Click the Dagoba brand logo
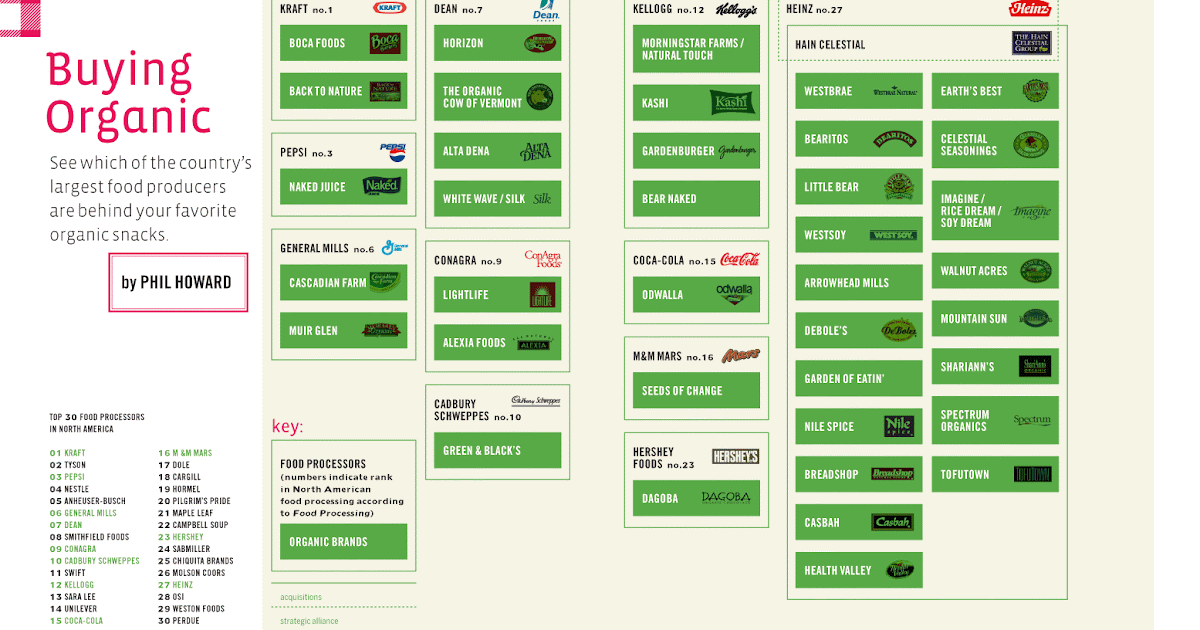Screen dimensions: 1200x630 click(725, 497)
